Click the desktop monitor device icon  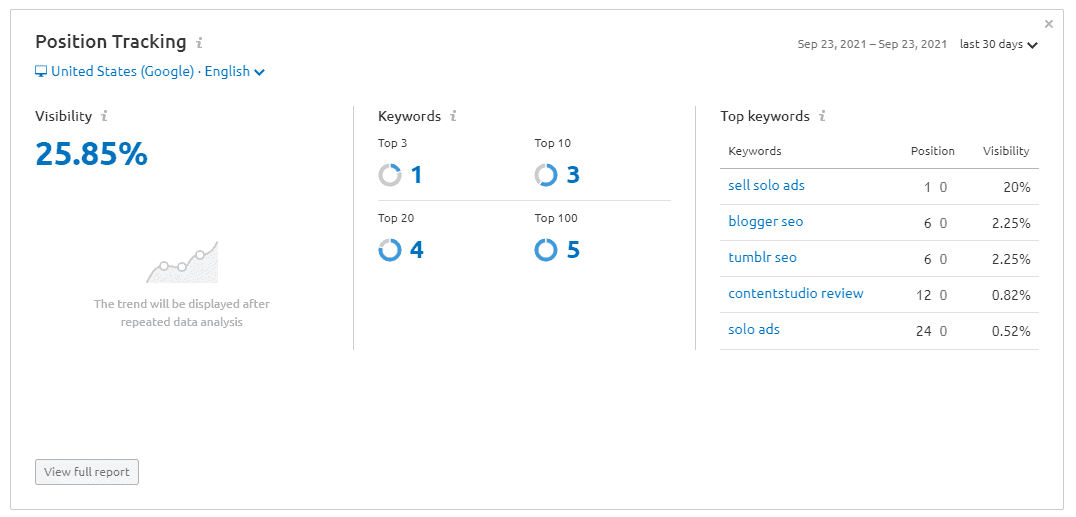(x=41, y=71)
